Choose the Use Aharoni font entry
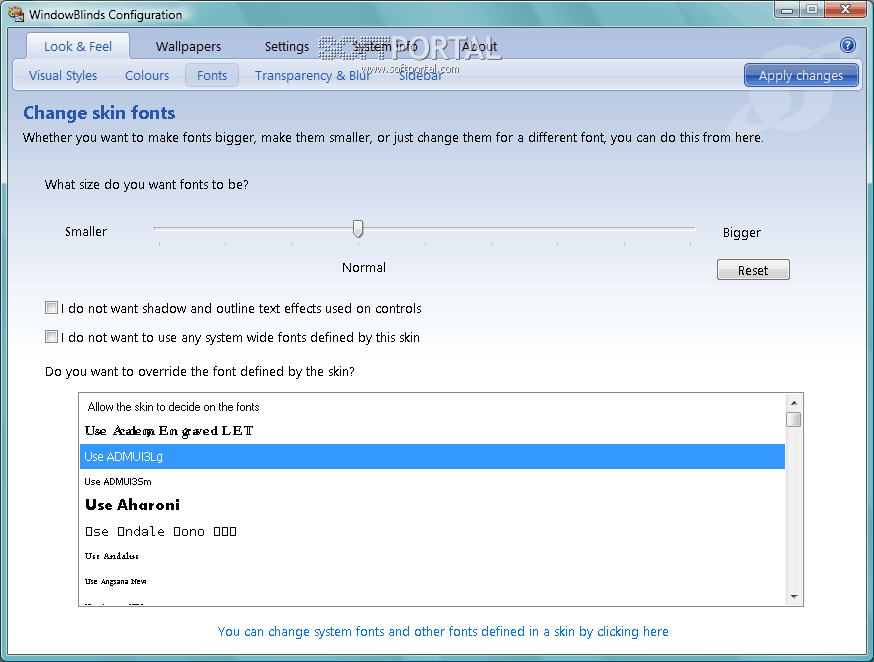Image resolution: width=874 pixels, height=662 pixels. point(432,505)
